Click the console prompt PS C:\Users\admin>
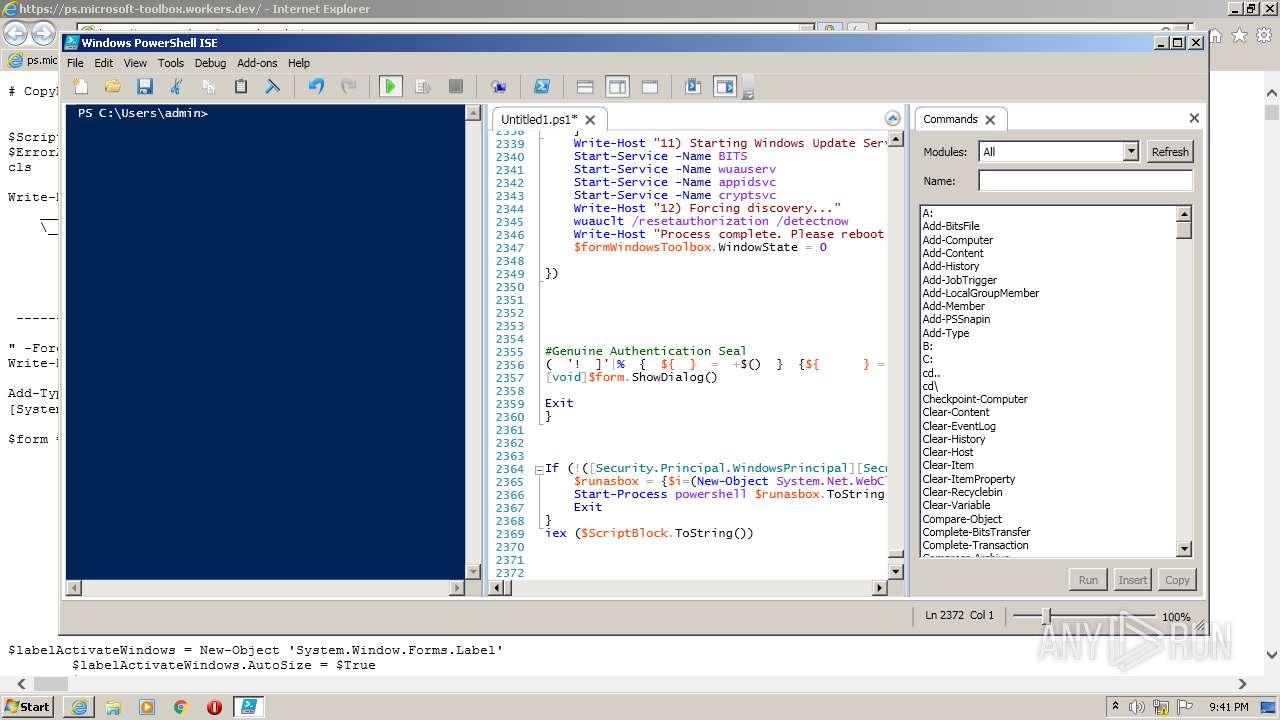Image resolution: width=1280 pixels, height=720 pixels. tap(143, 113)
